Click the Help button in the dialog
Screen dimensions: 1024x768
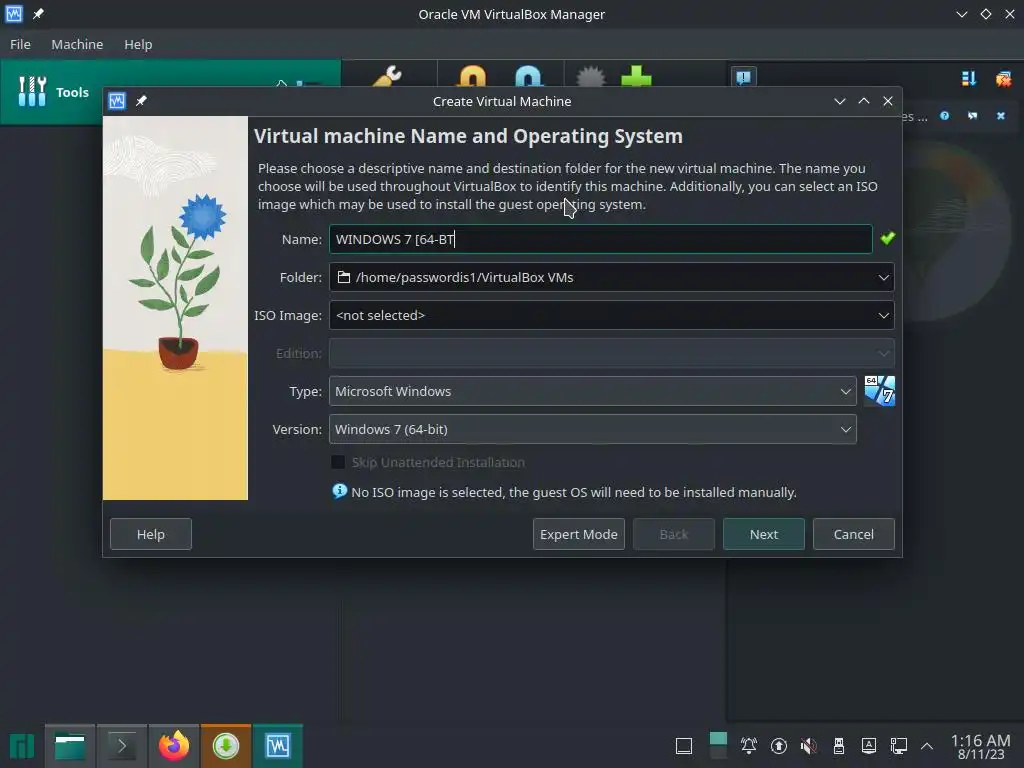[x=151, y=534]
